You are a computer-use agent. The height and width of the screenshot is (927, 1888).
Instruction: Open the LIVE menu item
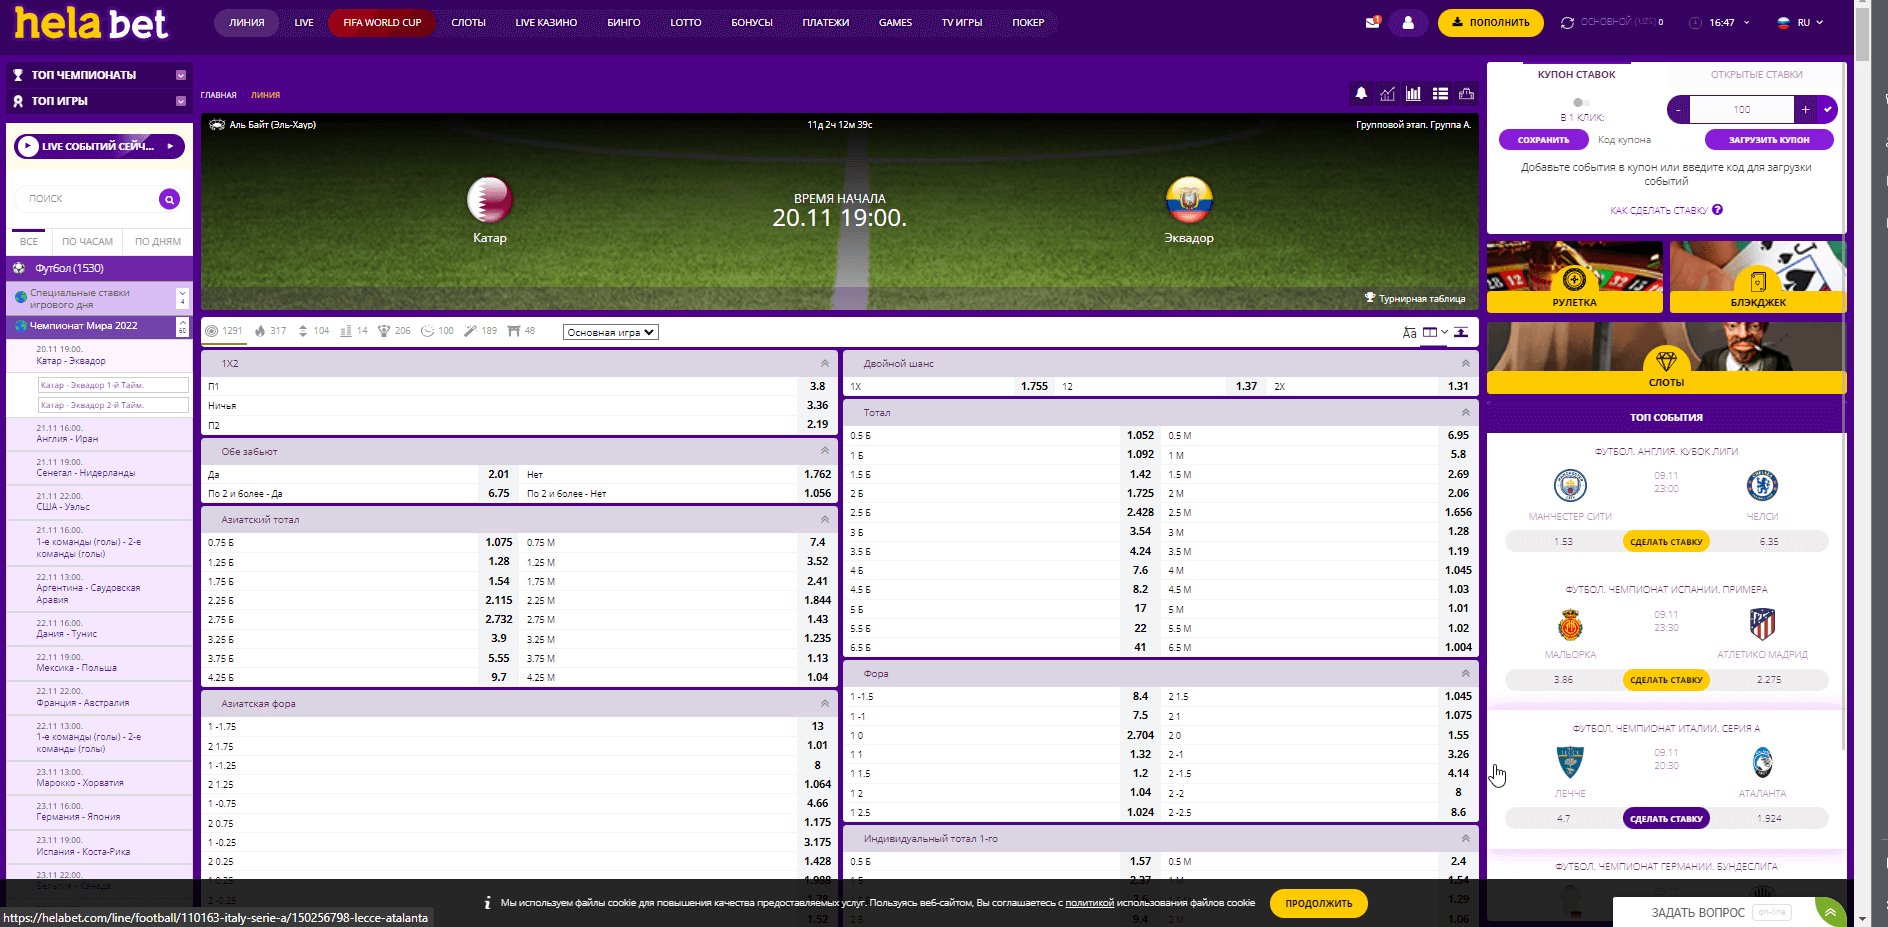304,22
